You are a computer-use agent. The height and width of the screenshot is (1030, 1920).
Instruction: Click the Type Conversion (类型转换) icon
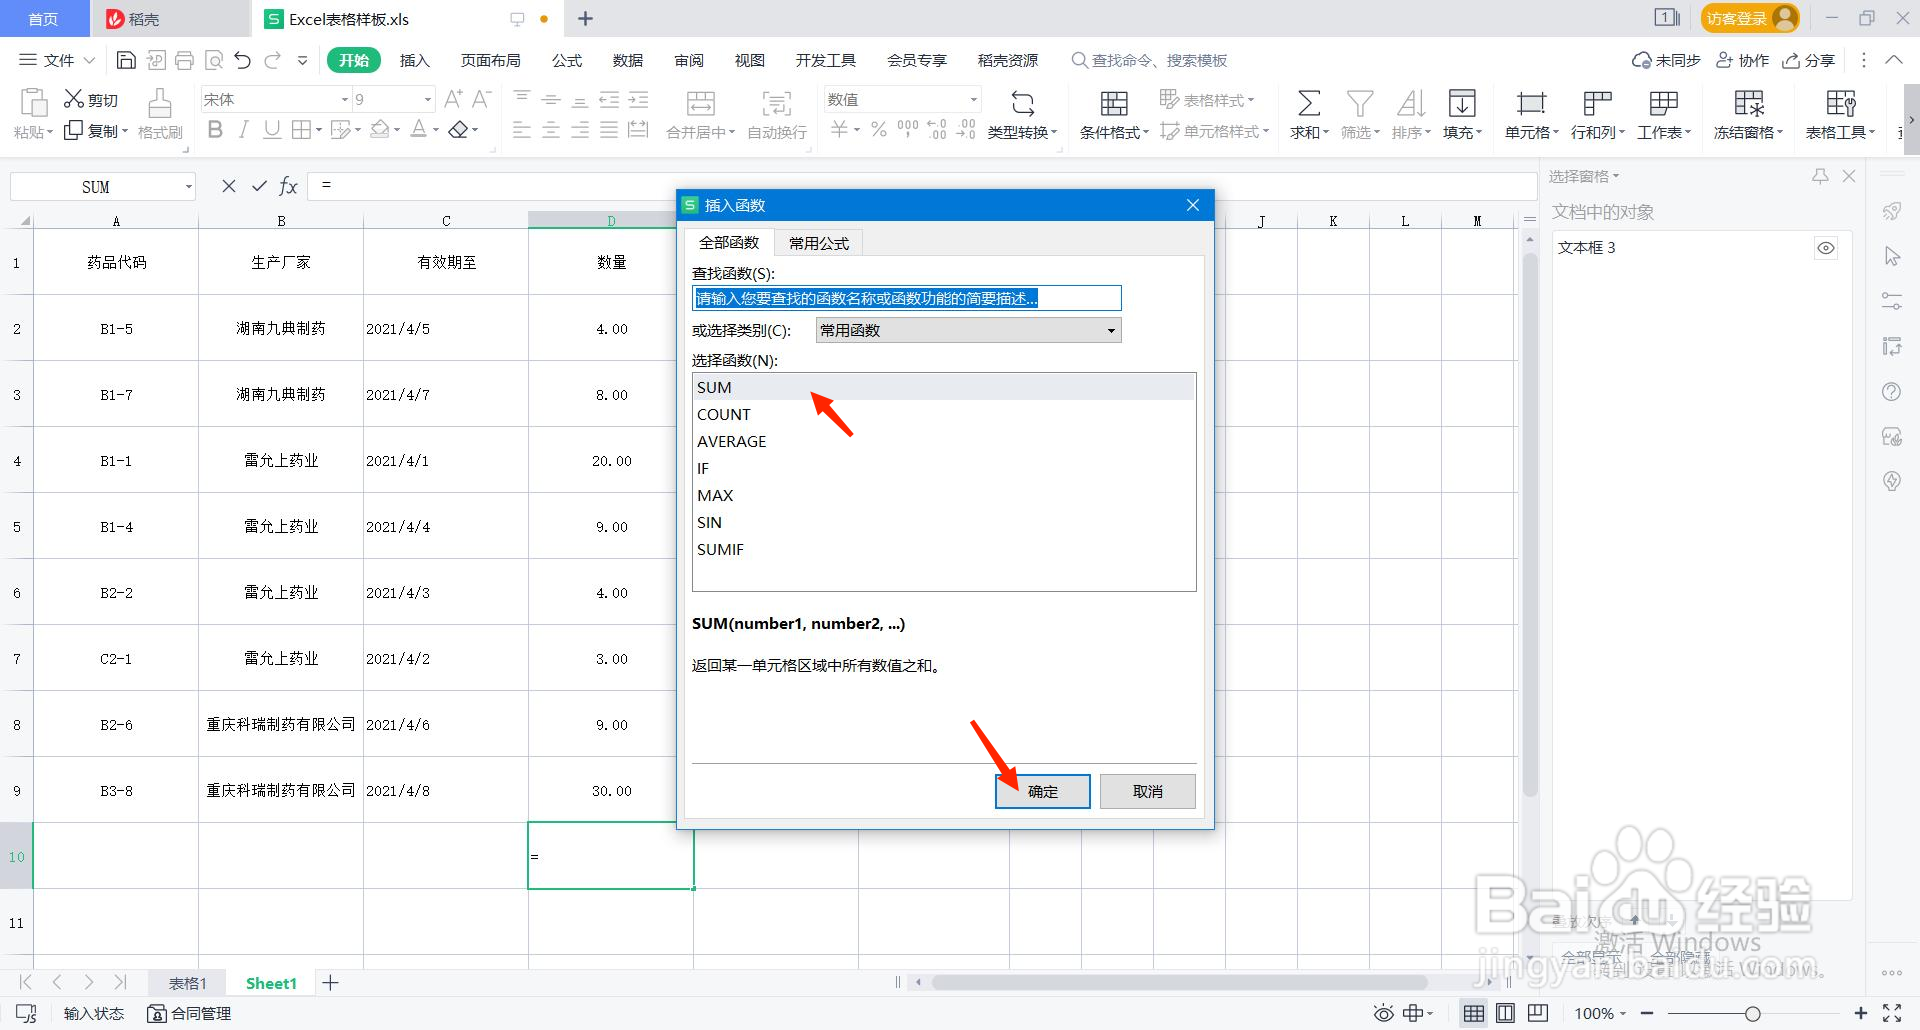click(x=1022, y=103)
